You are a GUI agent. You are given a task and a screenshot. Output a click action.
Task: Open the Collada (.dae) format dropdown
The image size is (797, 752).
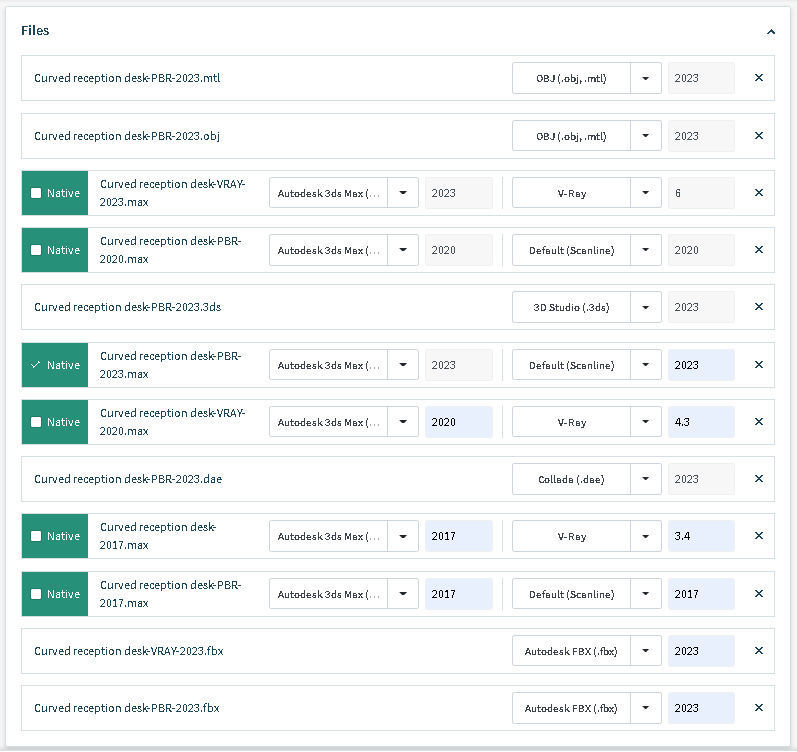coord(646,479)
